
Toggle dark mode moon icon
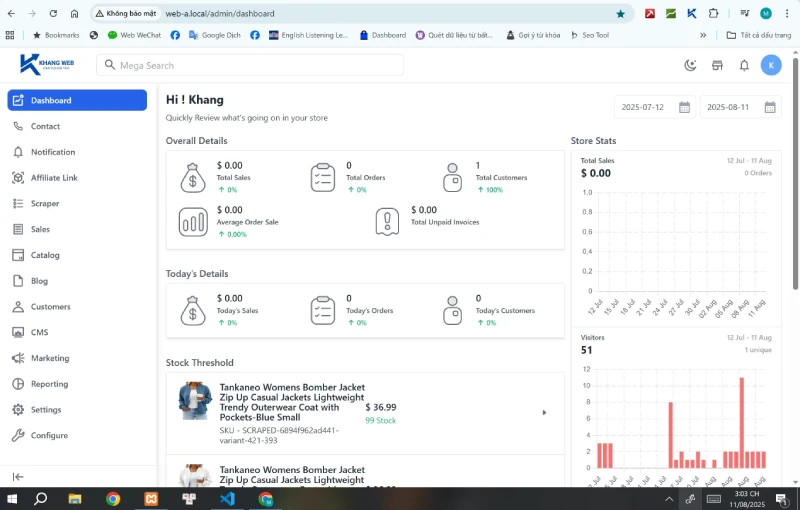pos(690,65)
